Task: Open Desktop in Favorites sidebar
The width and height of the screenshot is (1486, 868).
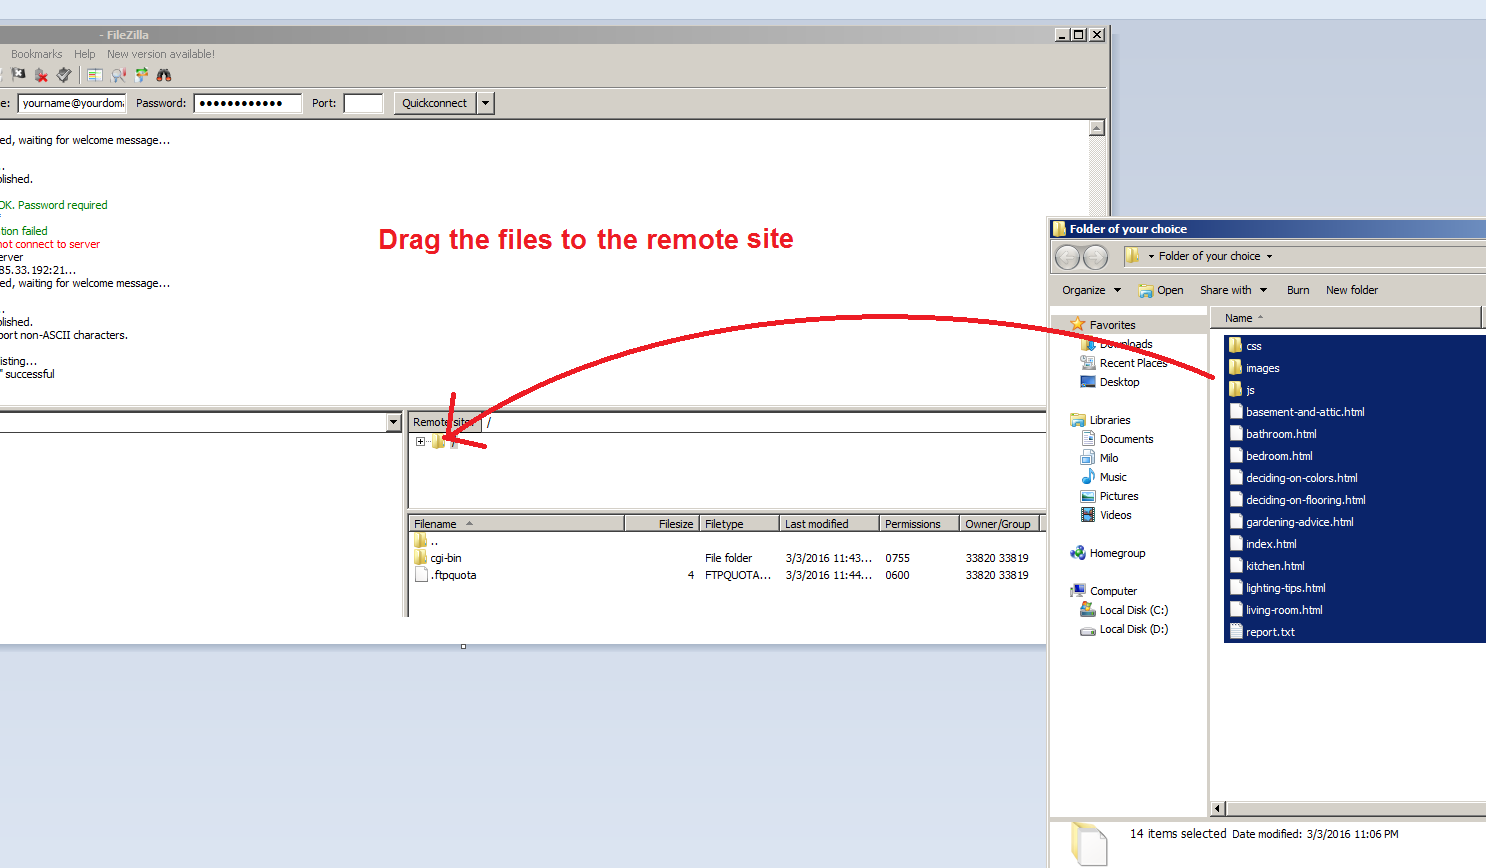Action: (x=1119, y=382)
